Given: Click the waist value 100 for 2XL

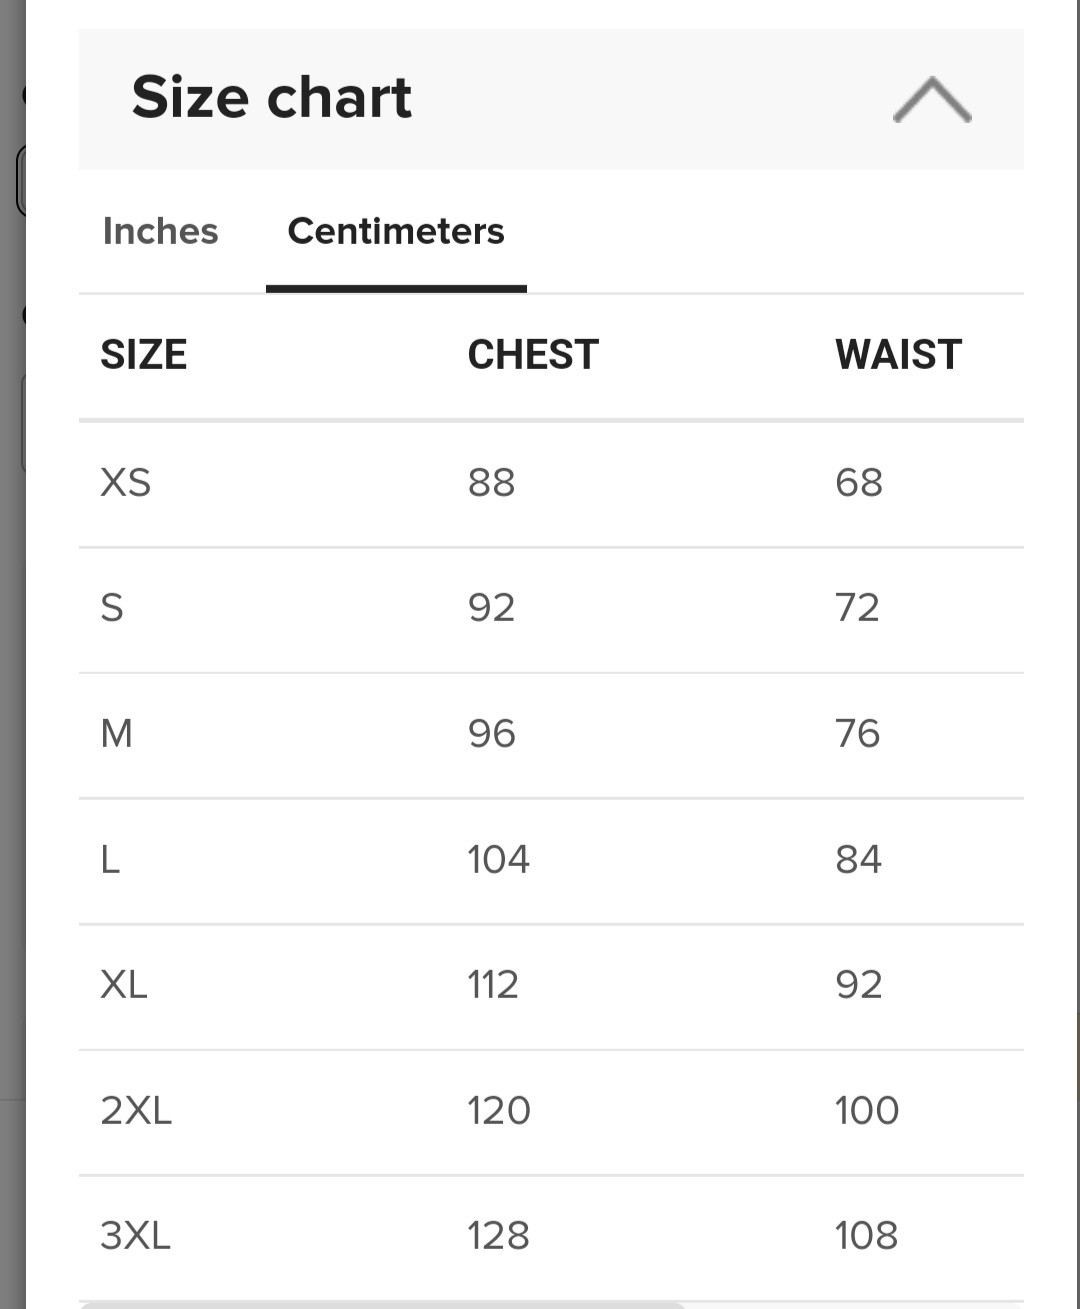Looking at the screenshot, I should [x=867, y=1111].
